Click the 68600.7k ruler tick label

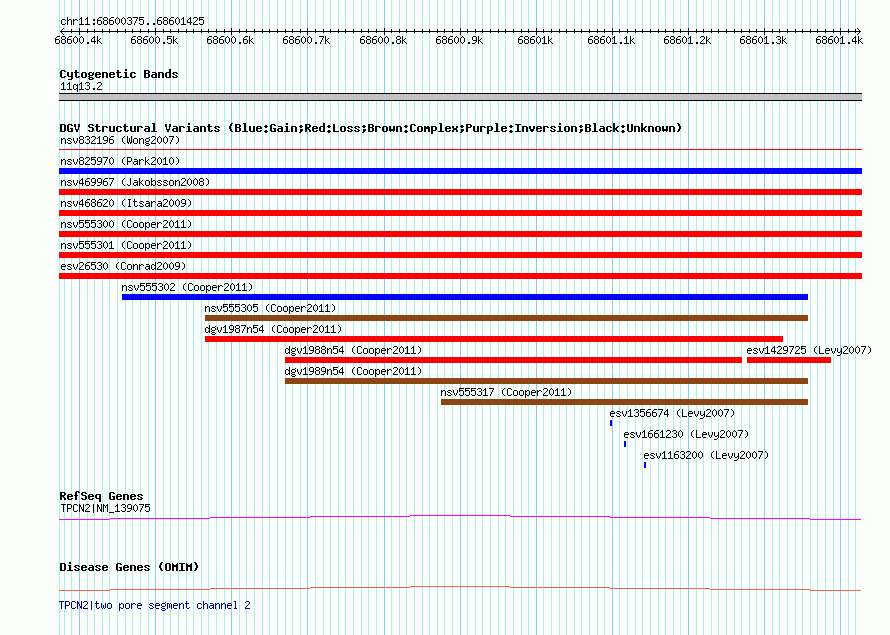coord(307,40)
